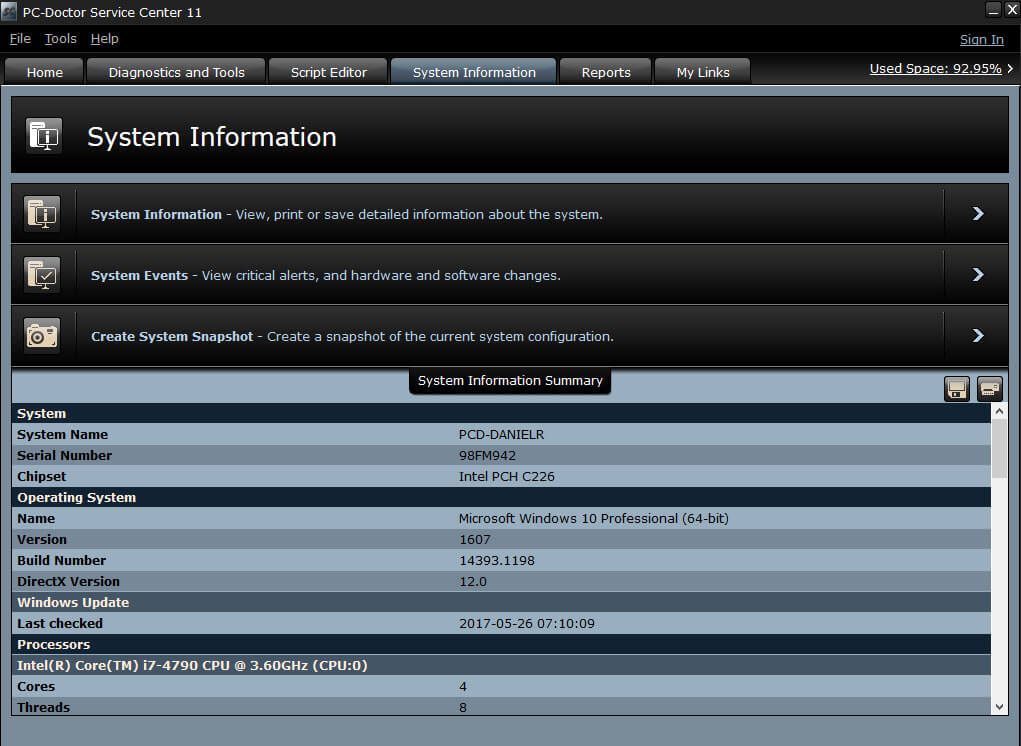Save the system information summary
The width and height of the screenshot is (1021, 746).
pyautogui.click(x=957, y=389)
